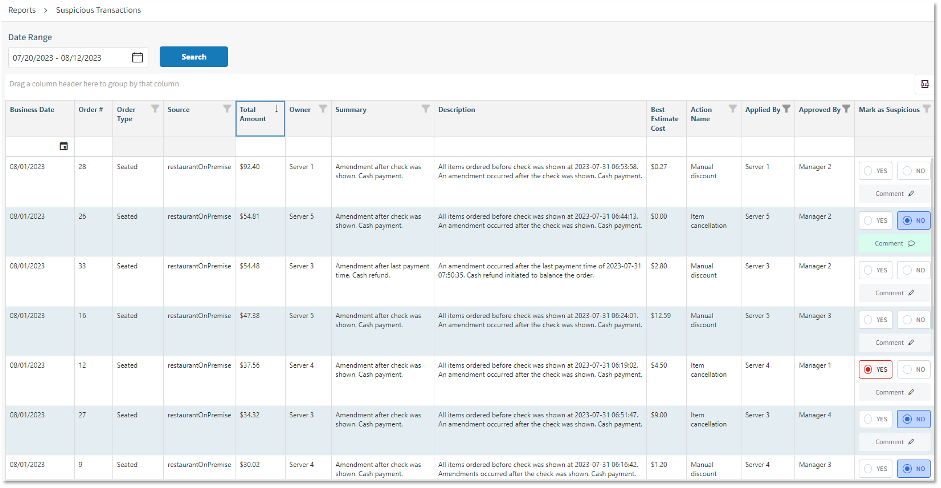941x488 pixels.
Task: Filter the Owner column
Action: pos(323,109)
